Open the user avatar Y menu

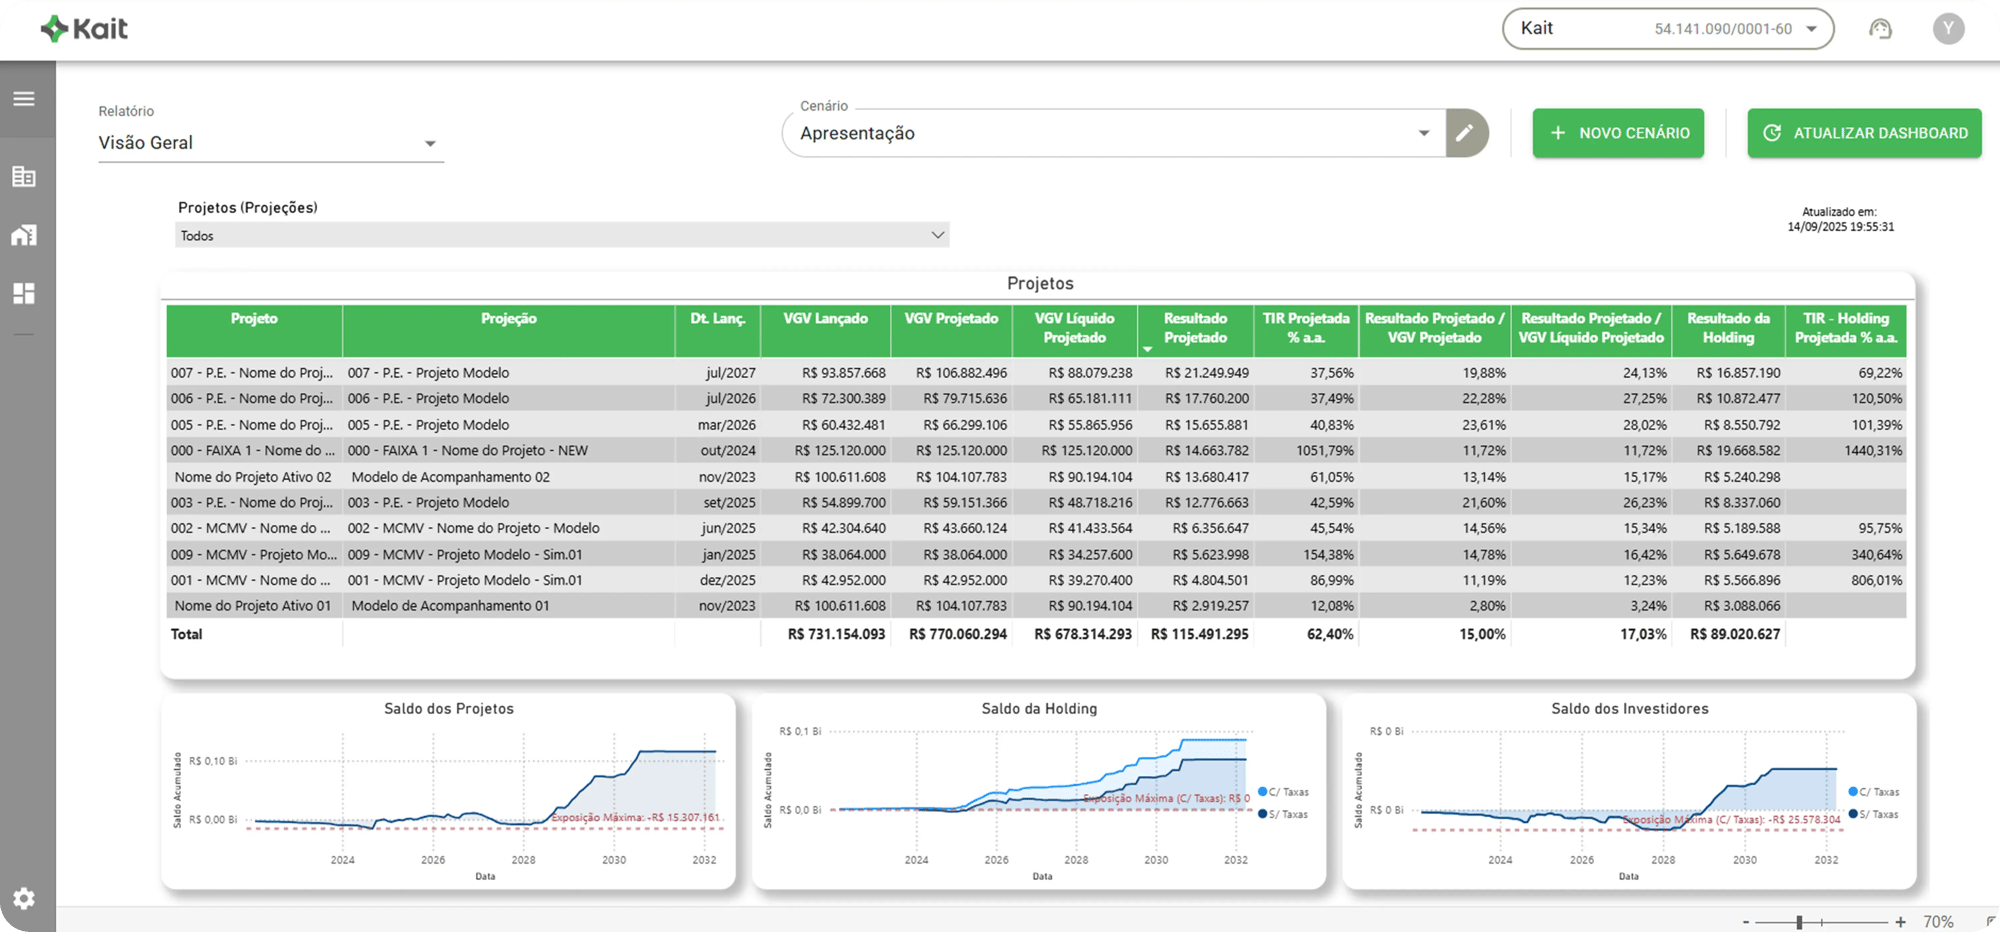(x=1947, y=29)
